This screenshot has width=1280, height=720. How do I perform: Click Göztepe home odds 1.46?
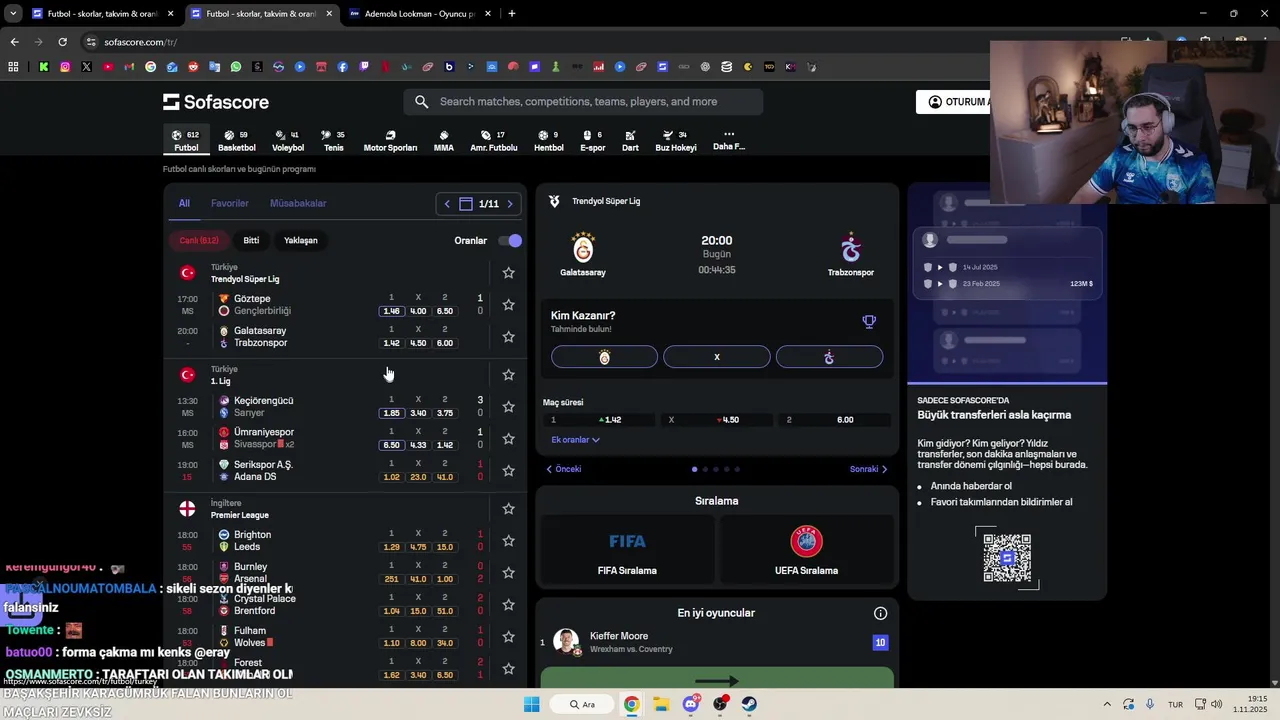pyautogui.click(x=391, y=311)
